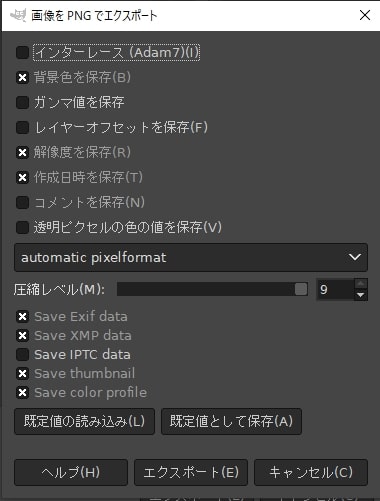
Task: Click the エクスポート(E) button
Action: pyautogui.click(x=191, y=472)
